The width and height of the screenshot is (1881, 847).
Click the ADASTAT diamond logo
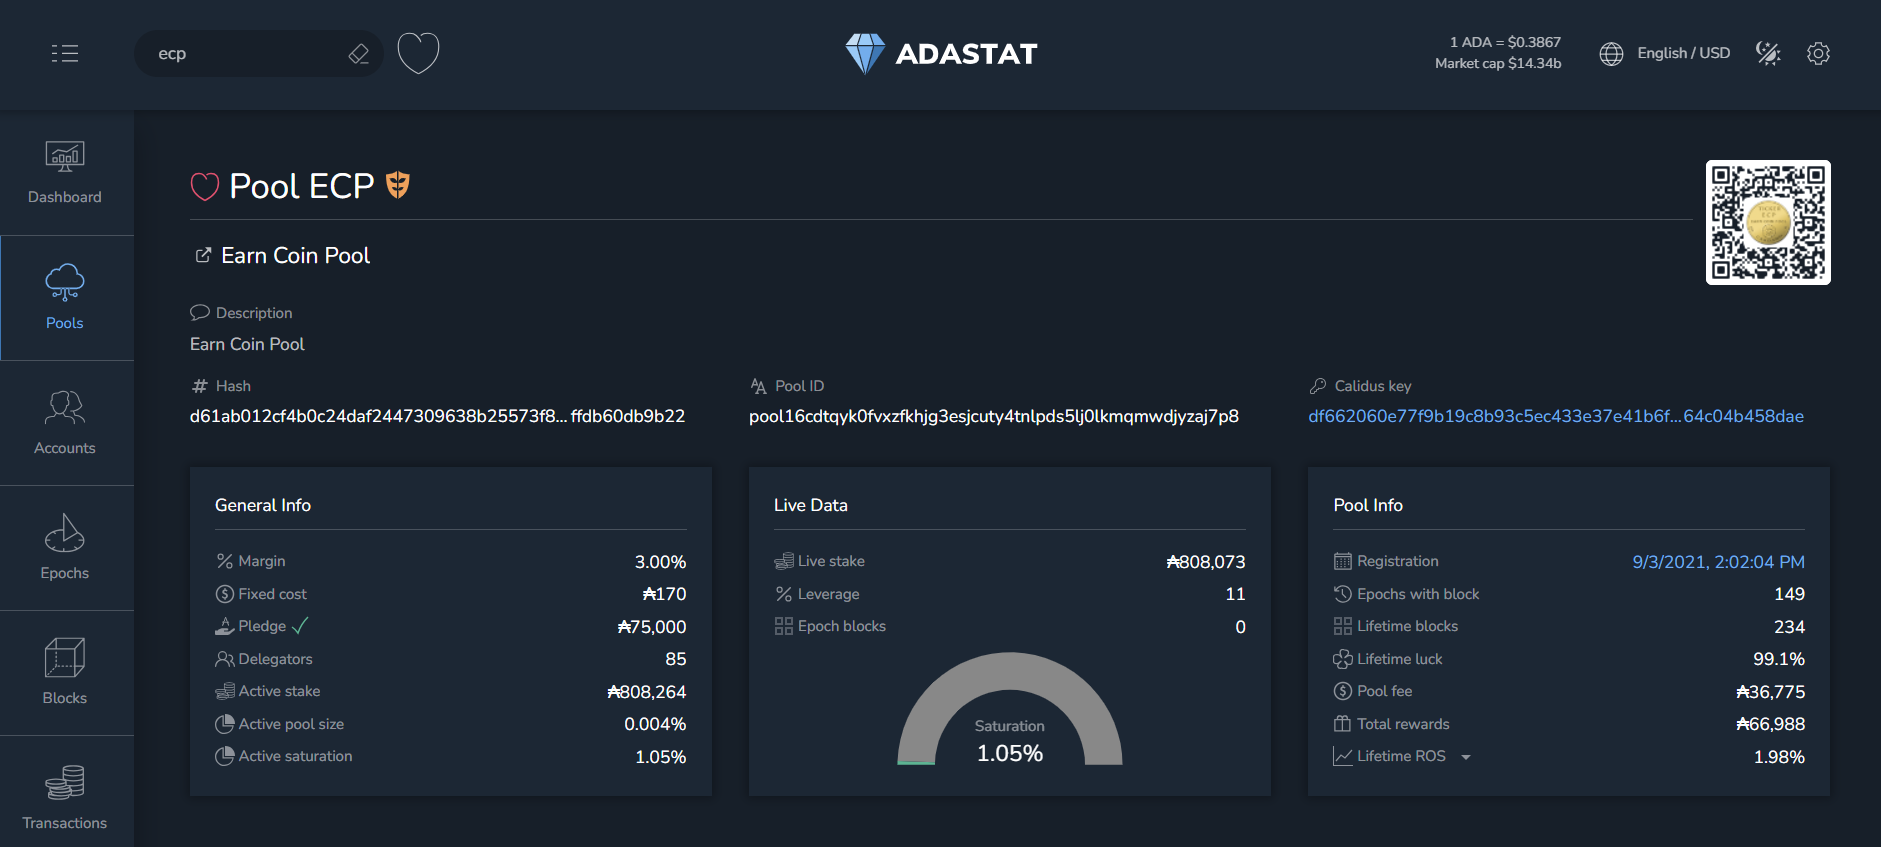[865, 53]
